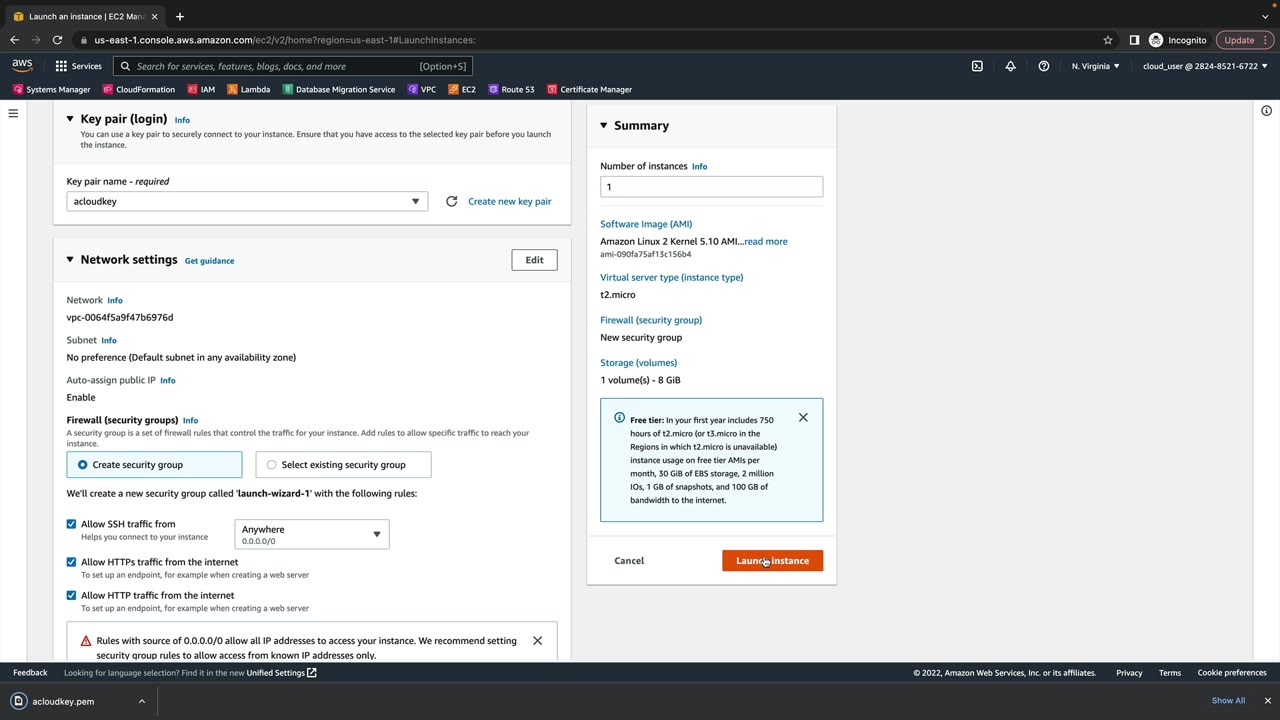Open the Database Migration Service bookmark

338,89
